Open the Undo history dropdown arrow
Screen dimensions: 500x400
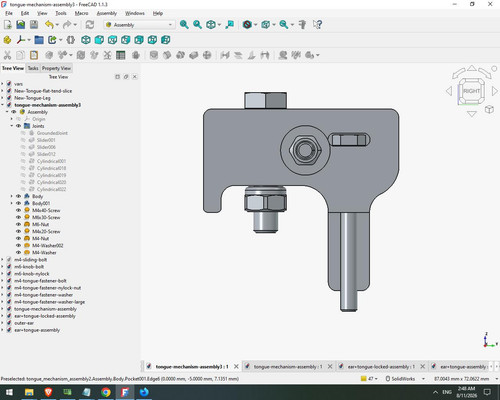[x=57, y=25]
